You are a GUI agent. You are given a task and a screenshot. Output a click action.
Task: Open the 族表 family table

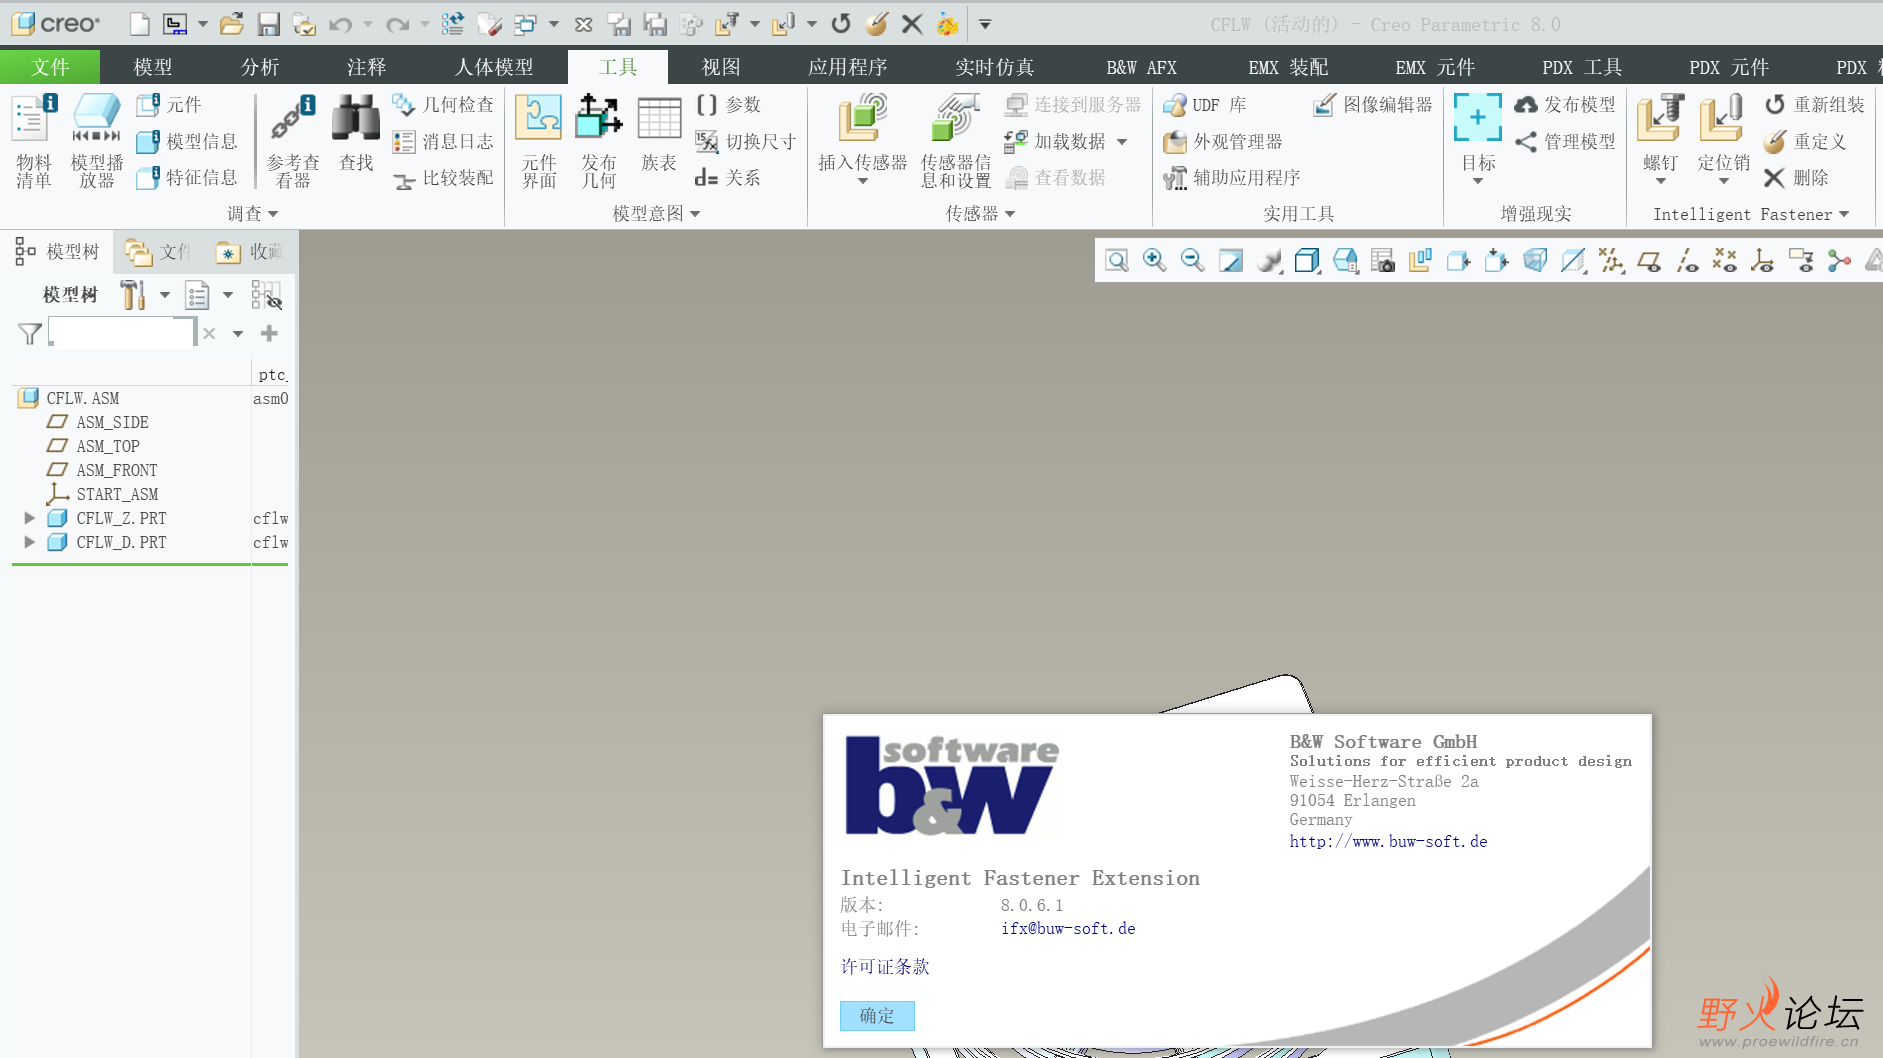click(x=659, y=133)
